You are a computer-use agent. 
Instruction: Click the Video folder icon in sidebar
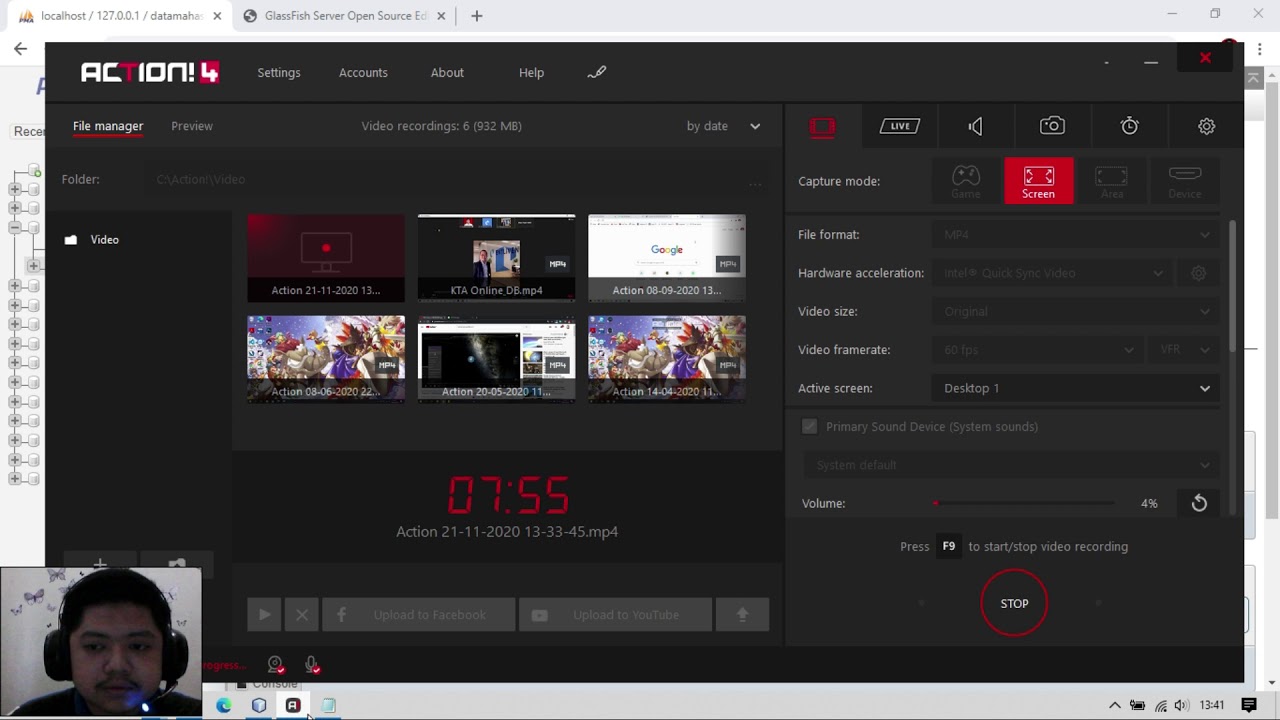(x=70, y=240)
